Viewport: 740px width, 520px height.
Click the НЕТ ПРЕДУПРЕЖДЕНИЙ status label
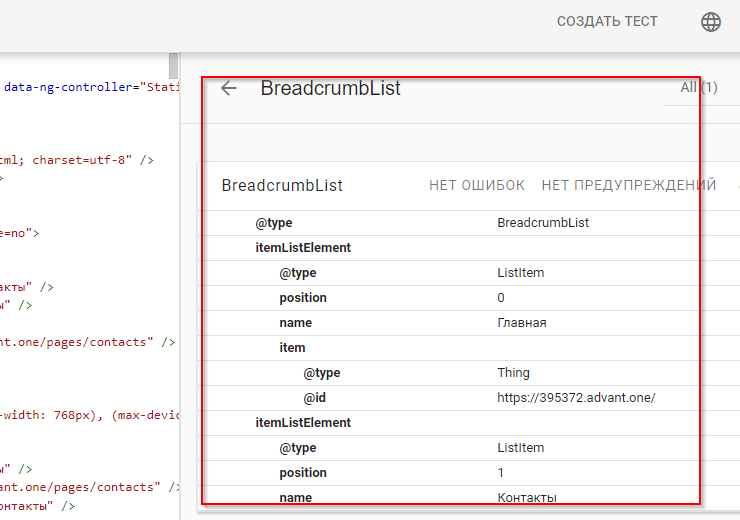[x=628, y=185]
